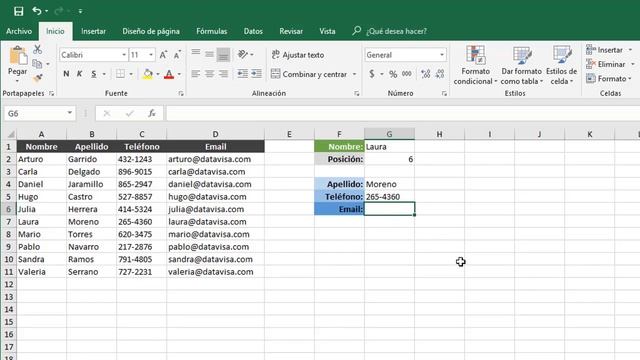Center text horizontally
The height and width of the screenshot is (360, 640).
[209, 74]
